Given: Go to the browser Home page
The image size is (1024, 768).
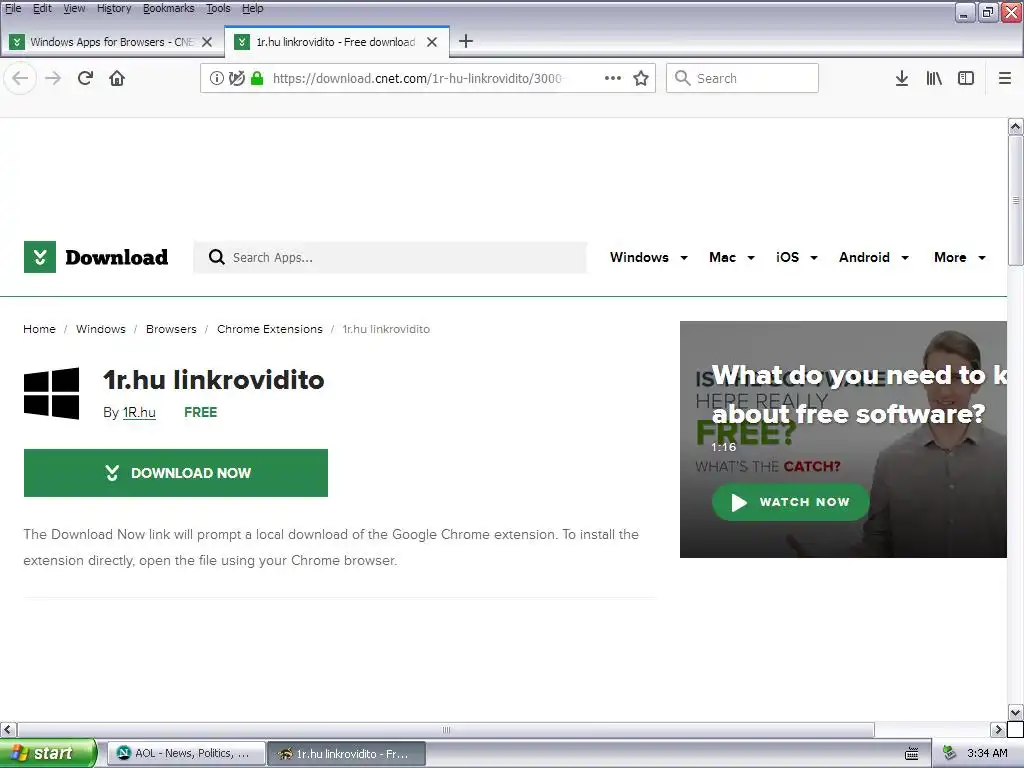Looking at the screenshot, I should click(x=117, y=78).
